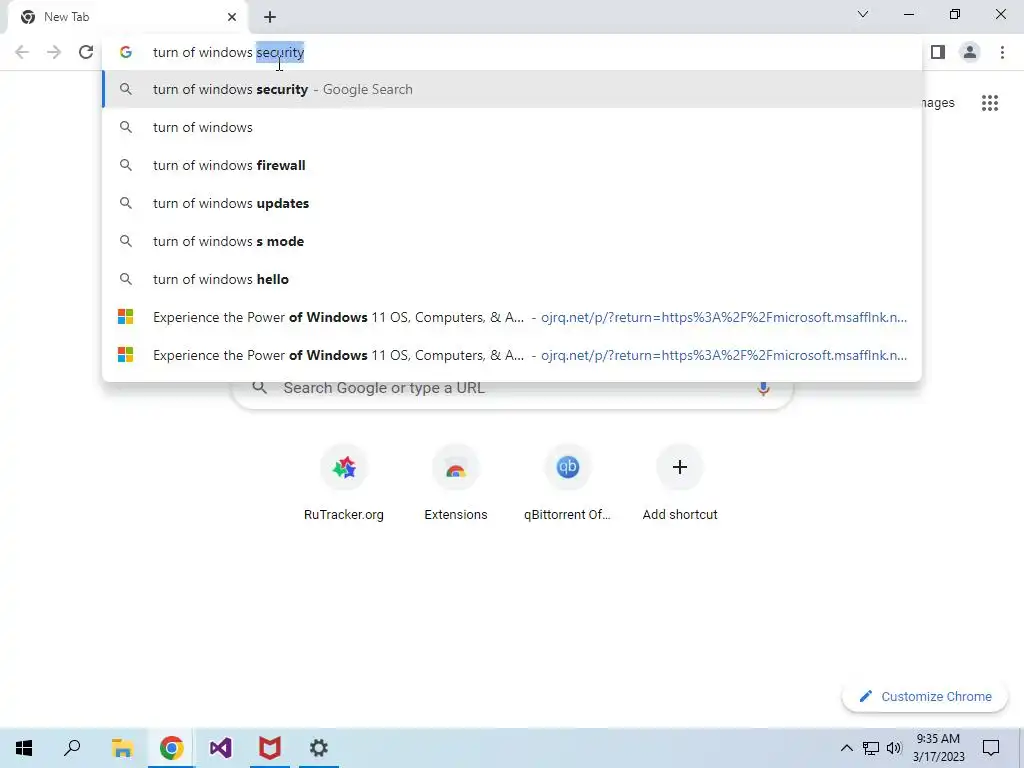Choose suggestion 'turn of windows s mode'
Viewport: 1024px width, 768px height.
tap(512, 241)
